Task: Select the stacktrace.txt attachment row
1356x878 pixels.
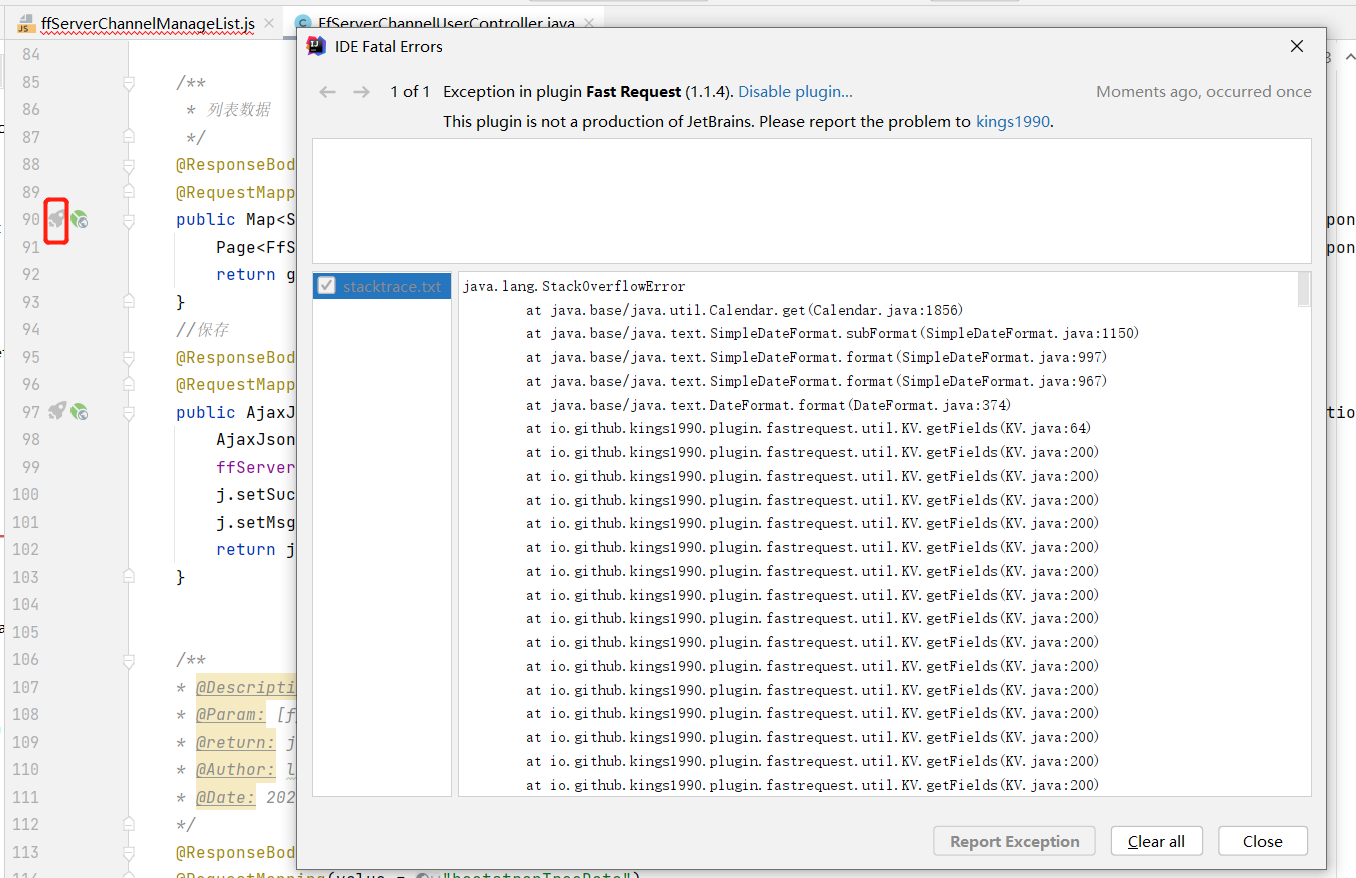Action: [x=382, y=286]
